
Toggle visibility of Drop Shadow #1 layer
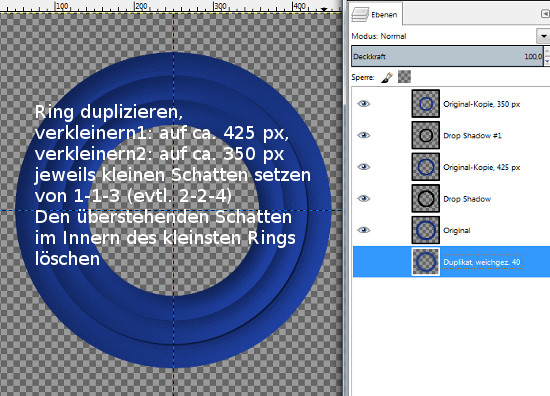point(363,135)
